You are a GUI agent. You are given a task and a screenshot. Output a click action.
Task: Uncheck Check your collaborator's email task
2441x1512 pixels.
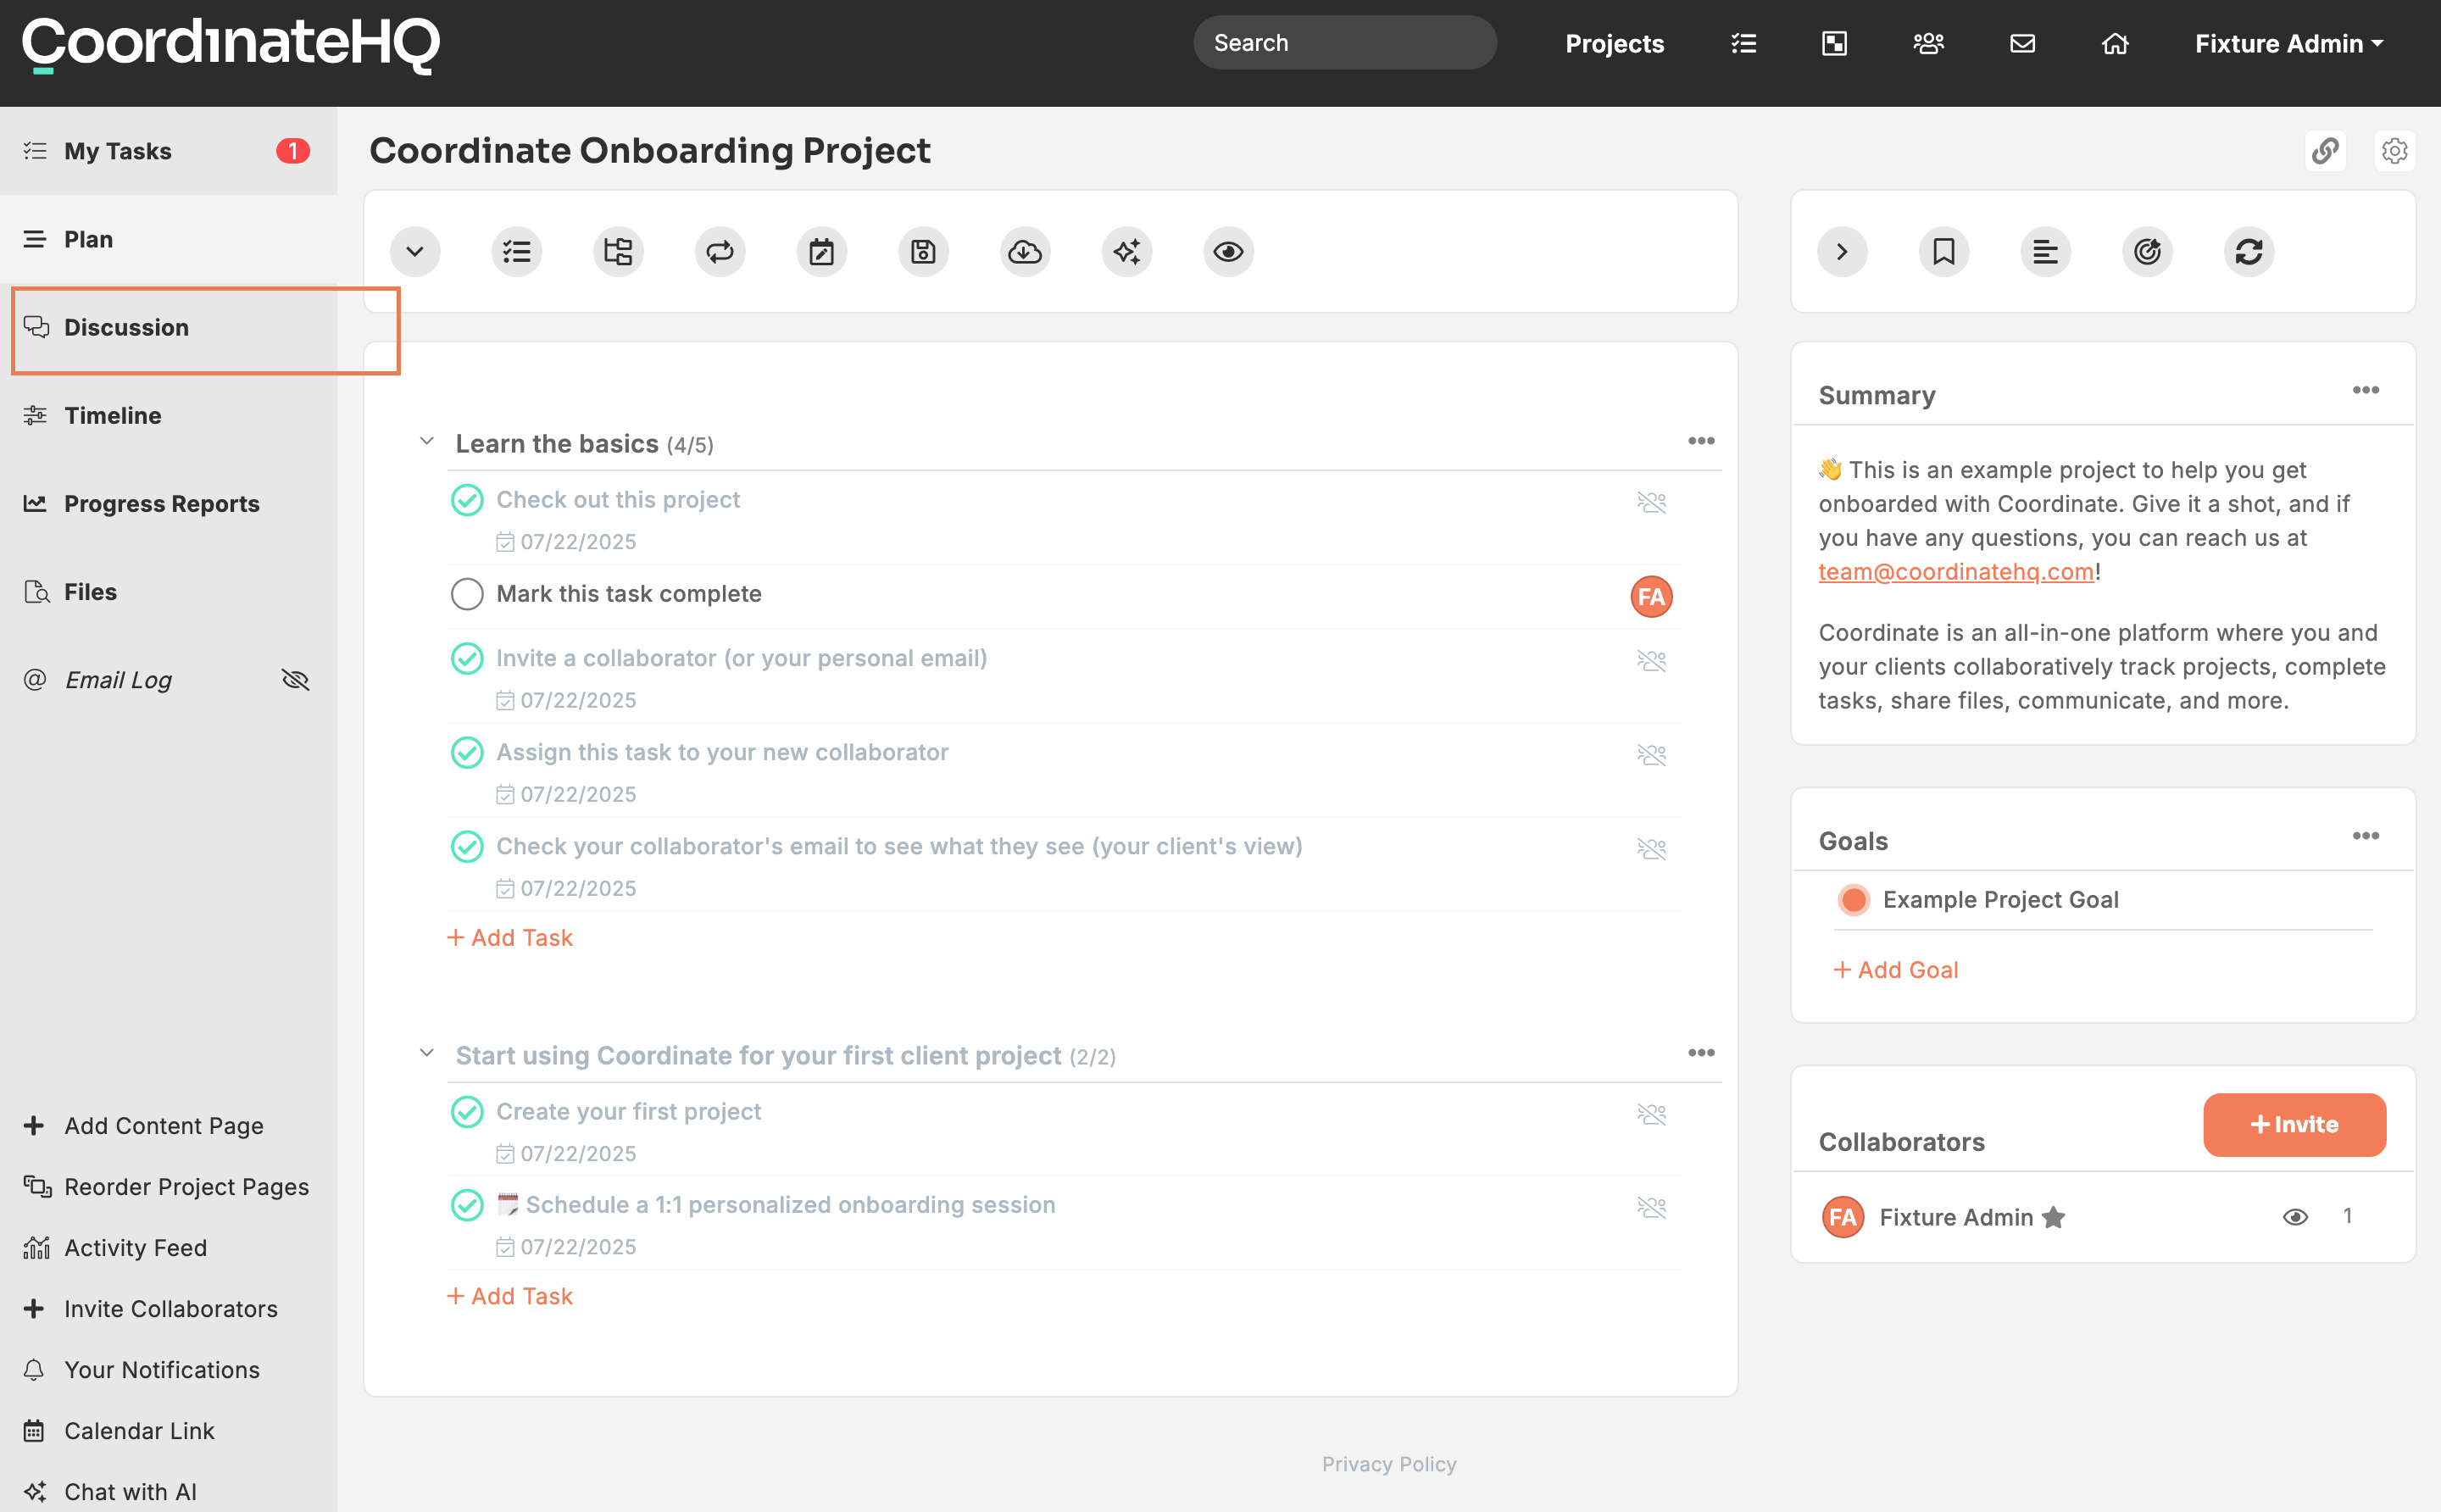click(467, 847)
